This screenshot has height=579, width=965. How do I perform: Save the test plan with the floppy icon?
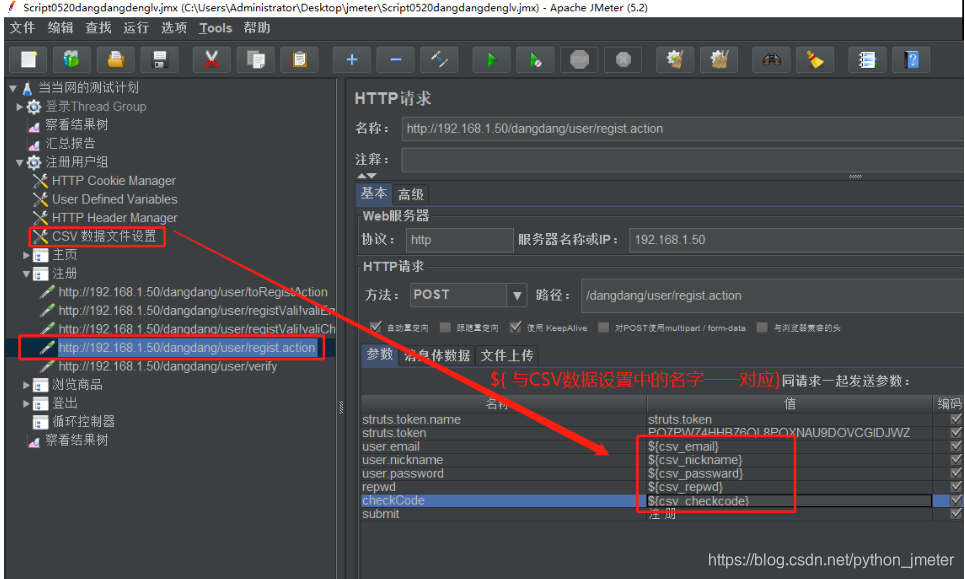pos(160,60)
